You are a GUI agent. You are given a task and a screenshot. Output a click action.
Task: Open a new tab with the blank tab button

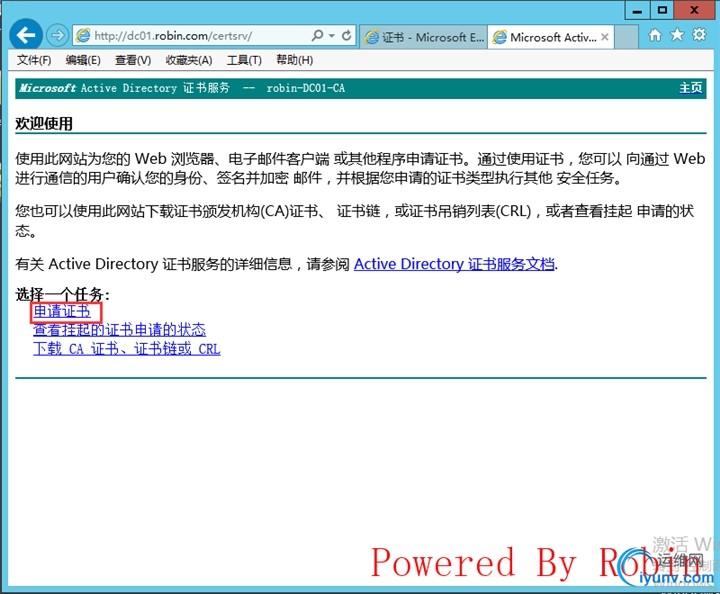point(626,37)
